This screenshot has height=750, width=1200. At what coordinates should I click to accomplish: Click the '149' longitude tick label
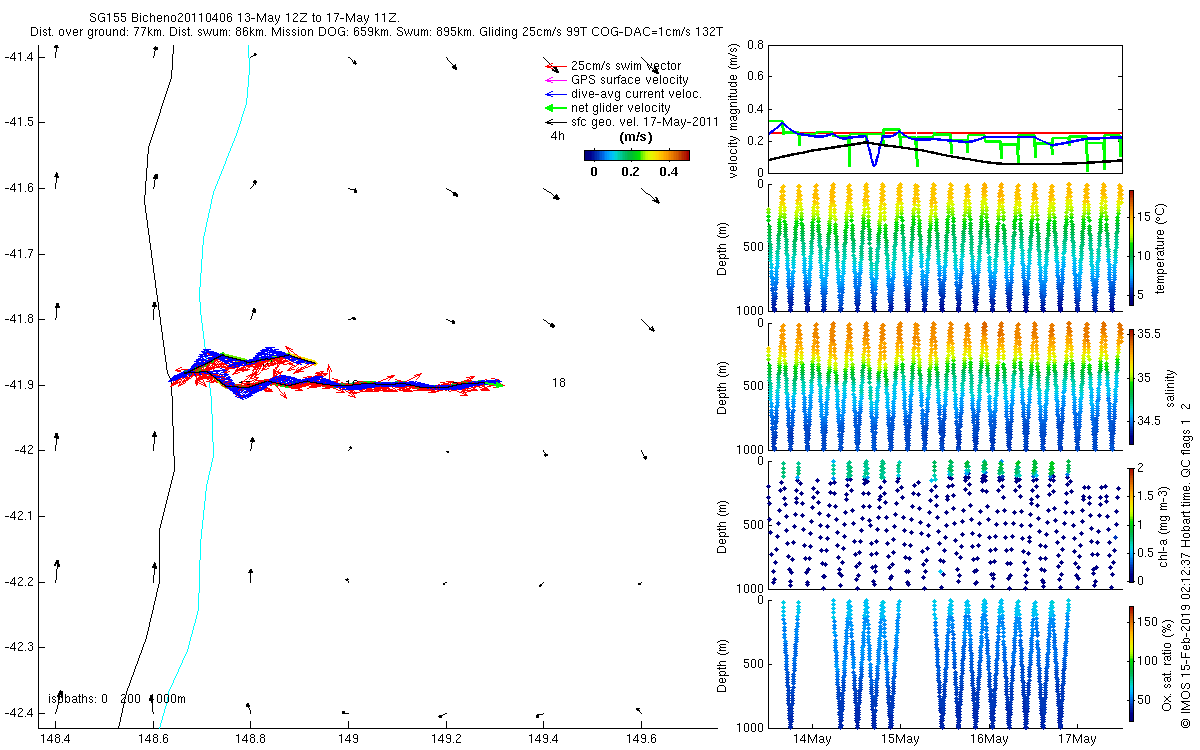click(x=348, y=739)
